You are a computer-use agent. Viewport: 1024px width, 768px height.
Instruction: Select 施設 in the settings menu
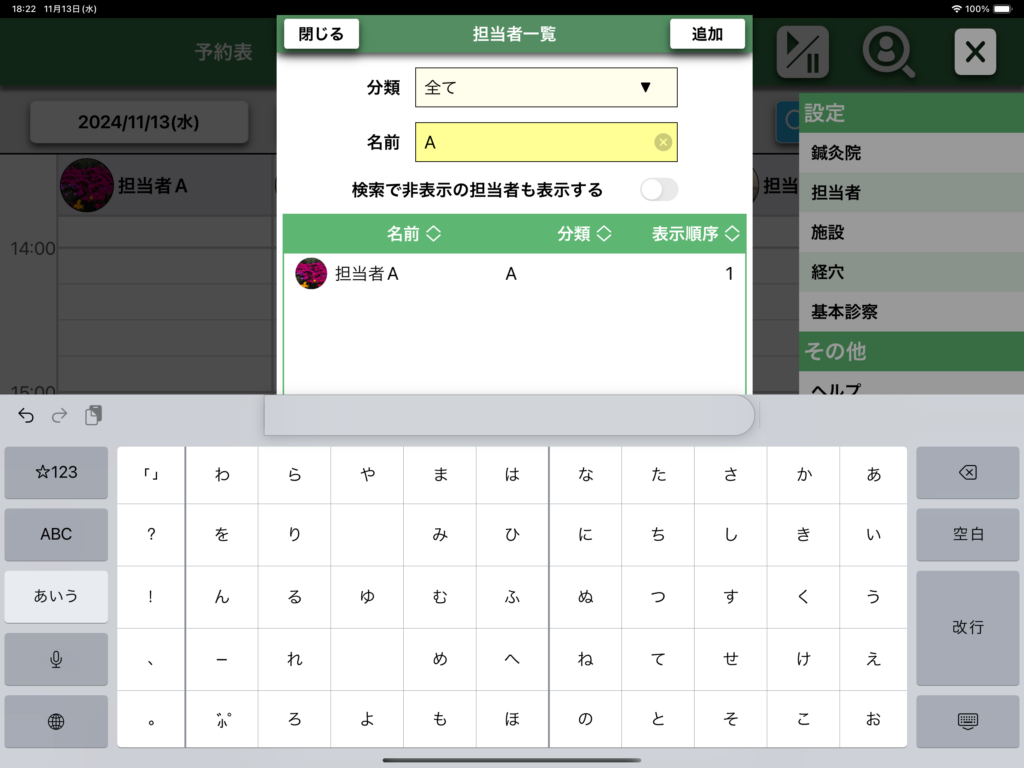coord(828,232)
